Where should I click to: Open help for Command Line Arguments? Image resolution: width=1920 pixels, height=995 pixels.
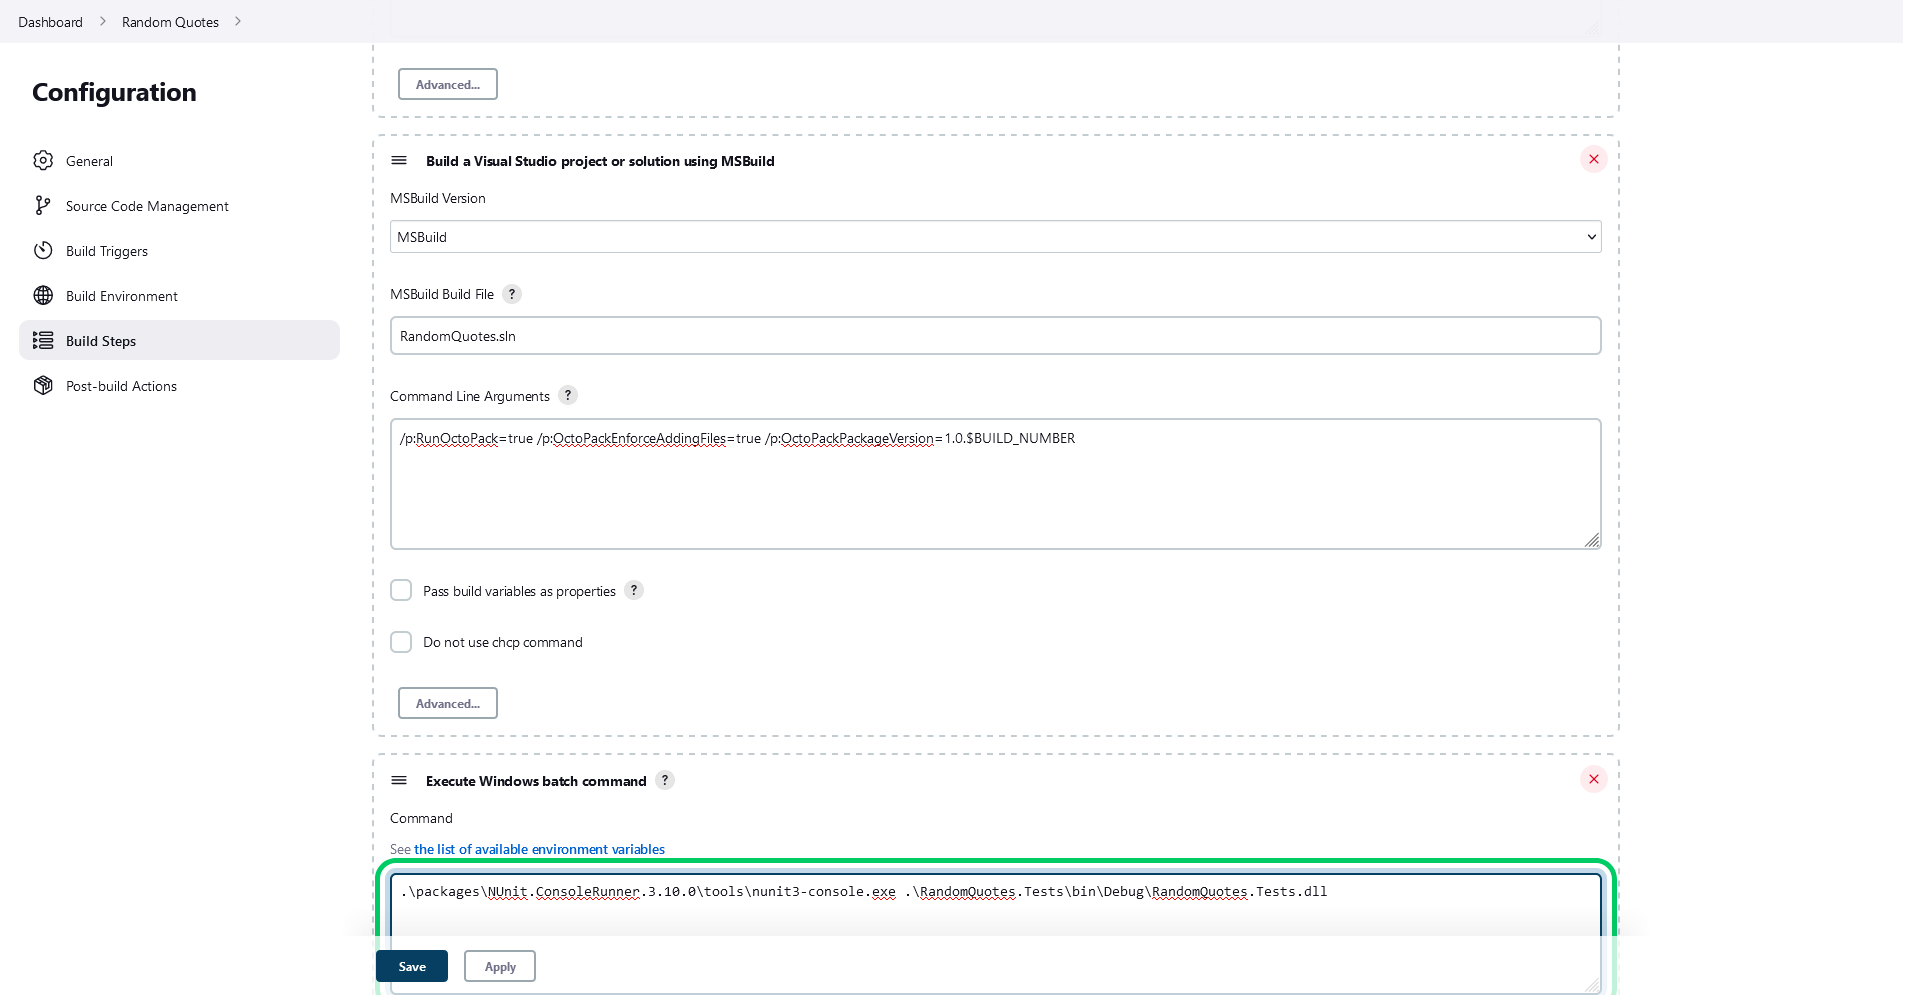568,395
